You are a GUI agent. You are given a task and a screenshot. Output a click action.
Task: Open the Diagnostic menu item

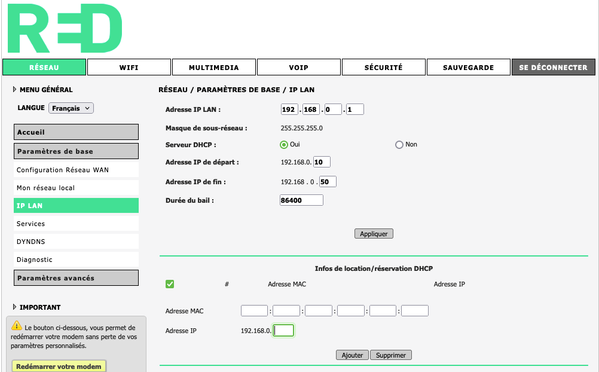point(76,260)
